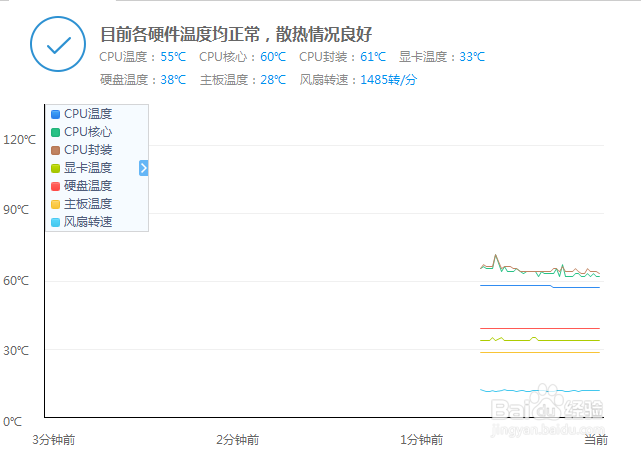Select CPU核心 legend label
This screenshot has height=452, width=641.
[88, 132]
